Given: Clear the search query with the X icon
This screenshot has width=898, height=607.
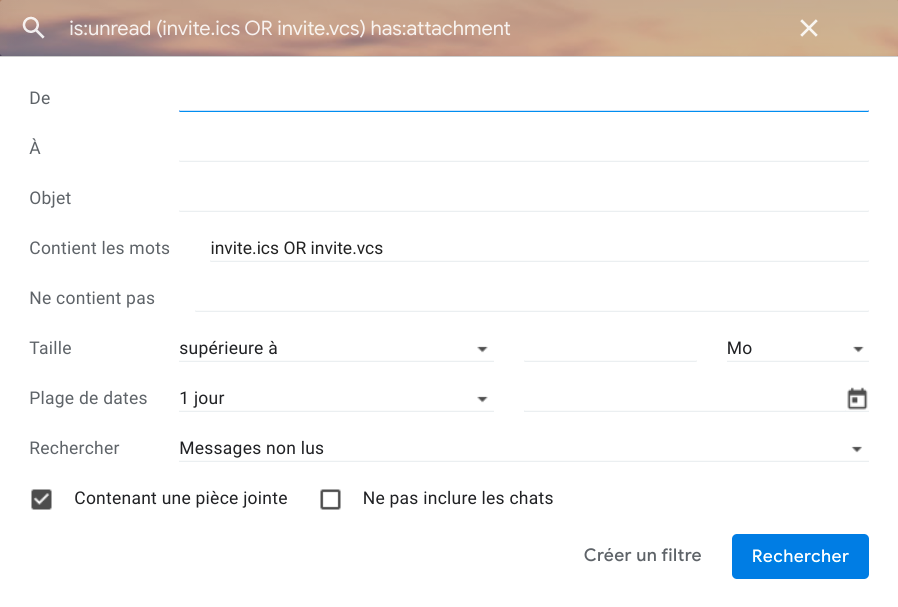Looking at the screenshot, I should point(809,28).
